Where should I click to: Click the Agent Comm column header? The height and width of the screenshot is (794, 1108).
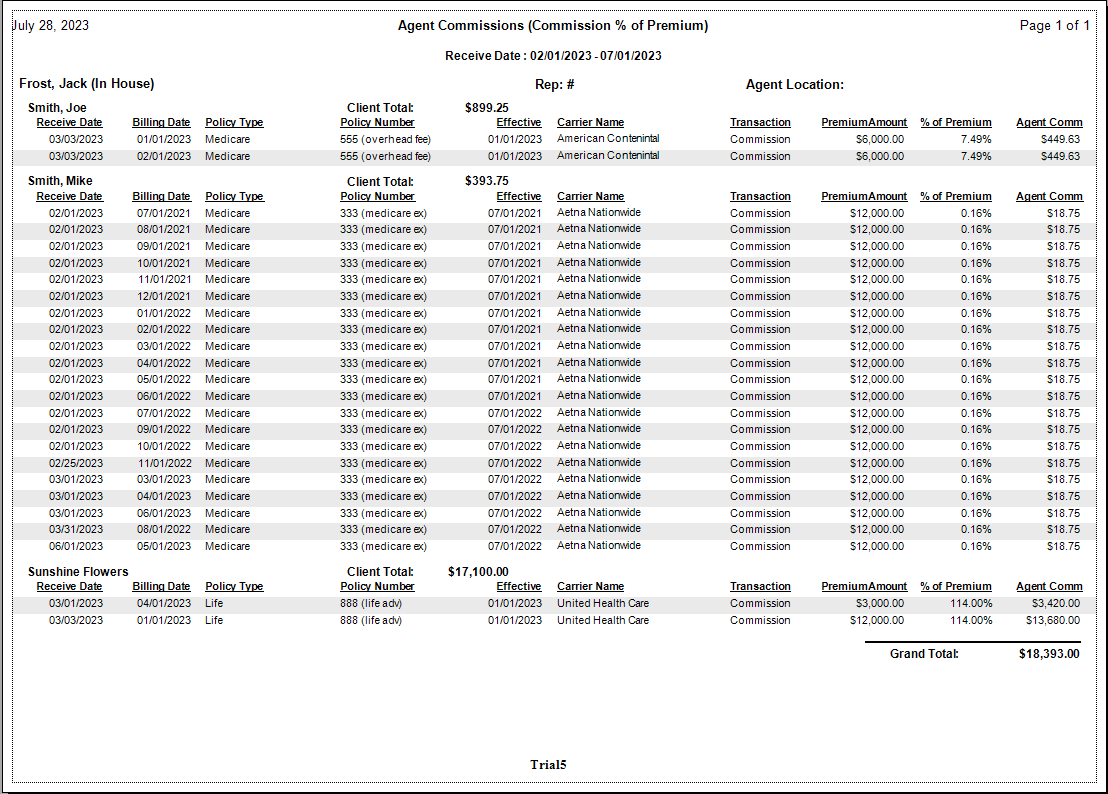tap(1049, 122)
